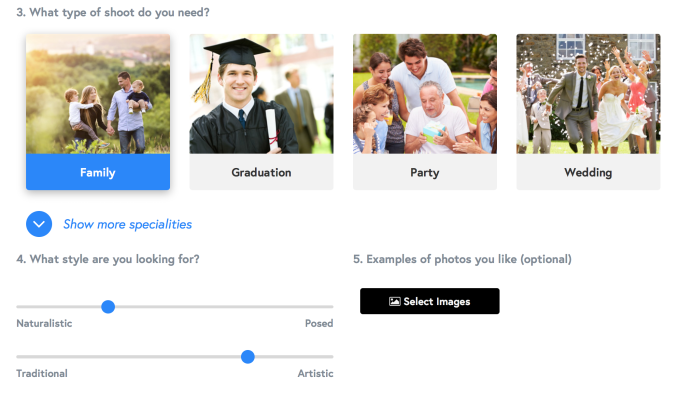The height and width of the screenshot is (405, 680).
Task: Click the Traditional end of the slider track
Action: [x=21, y=356]
